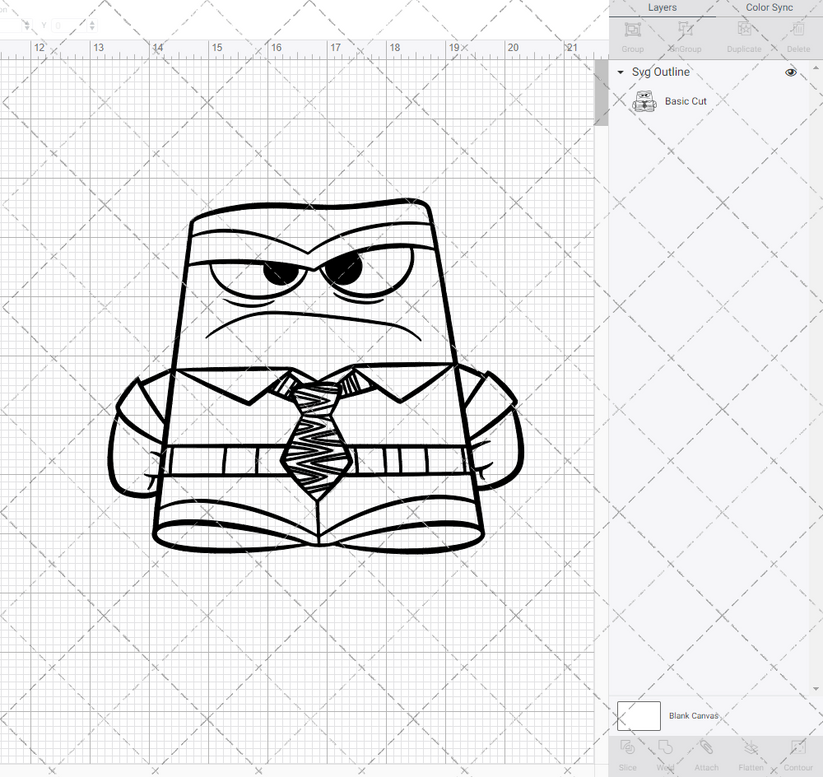This screenshot has height=777, width=823.
Task: Click the Group icon
Action: [632, 35]
